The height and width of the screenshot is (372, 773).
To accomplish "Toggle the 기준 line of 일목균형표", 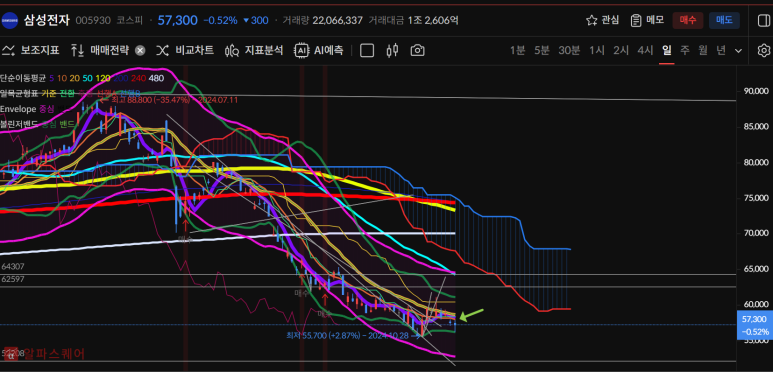I will (49, 93).
